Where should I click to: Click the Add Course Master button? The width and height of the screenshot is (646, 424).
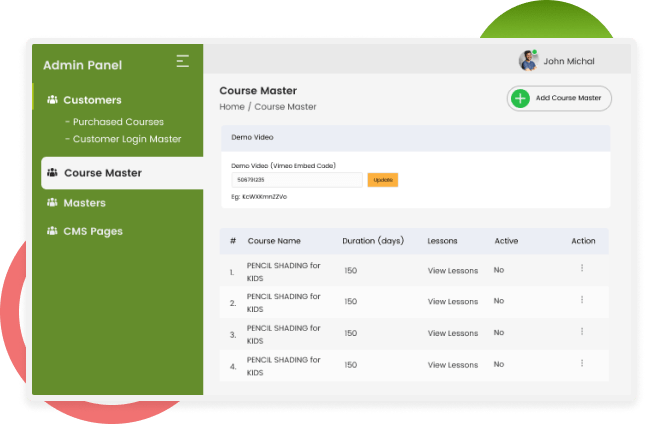(559, 98)
